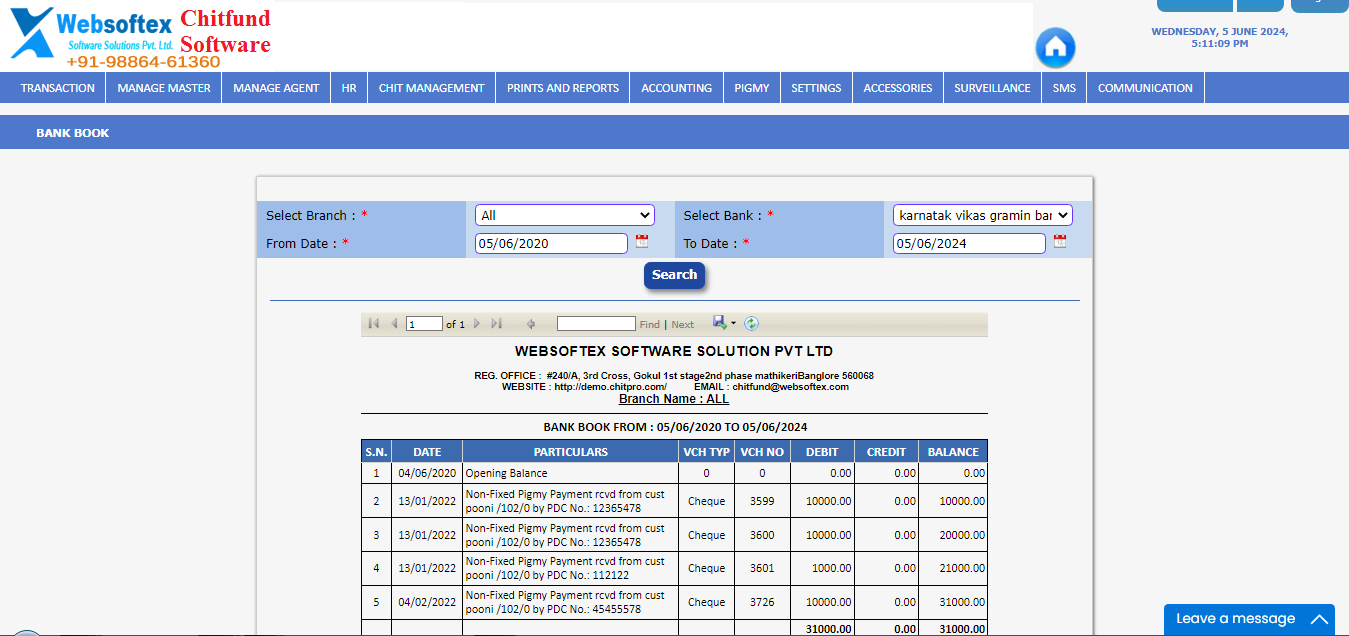The width and height of the screenshot is (1349, 636).
Task: Open the Manage Master menu
Action: click(164, 88)
